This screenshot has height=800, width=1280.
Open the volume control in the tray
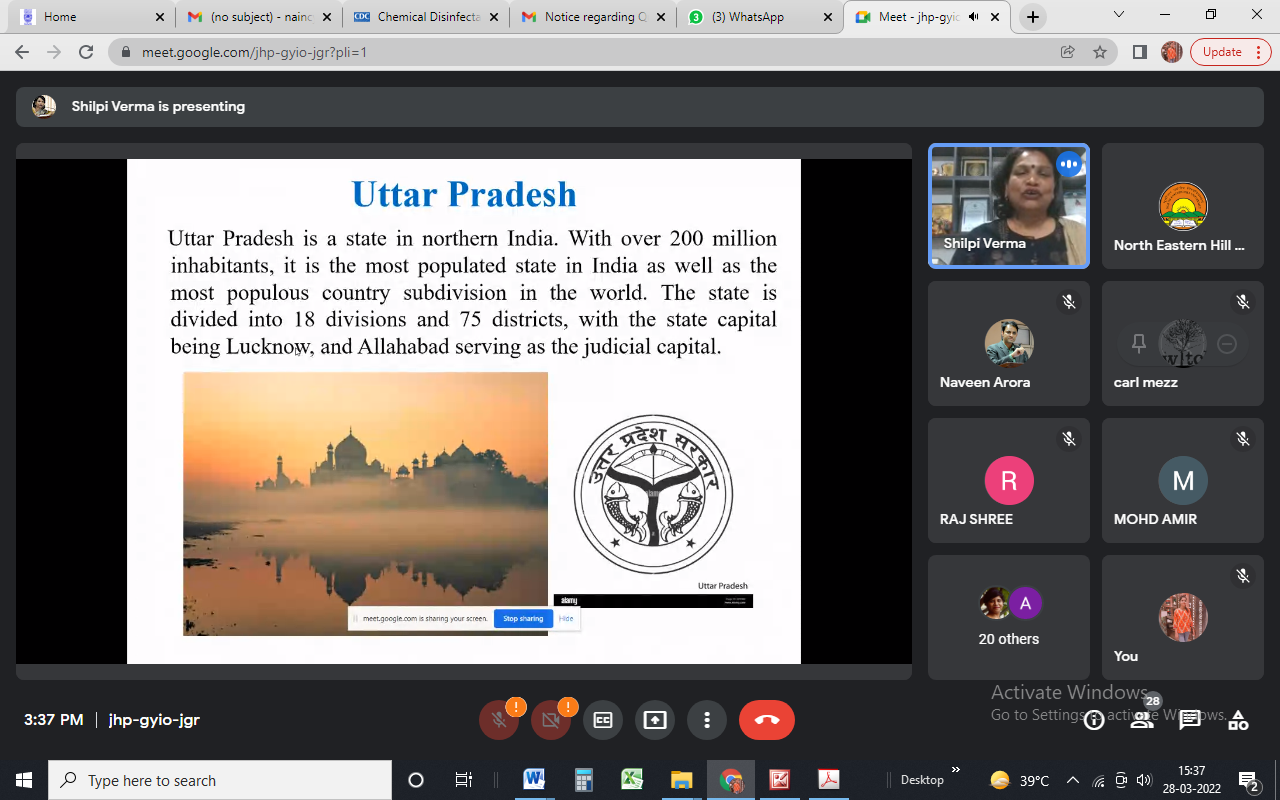1145,780
